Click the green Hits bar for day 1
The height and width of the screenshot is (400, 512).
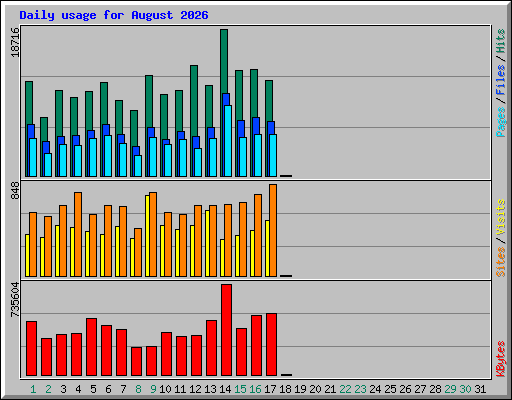point(29,103)
